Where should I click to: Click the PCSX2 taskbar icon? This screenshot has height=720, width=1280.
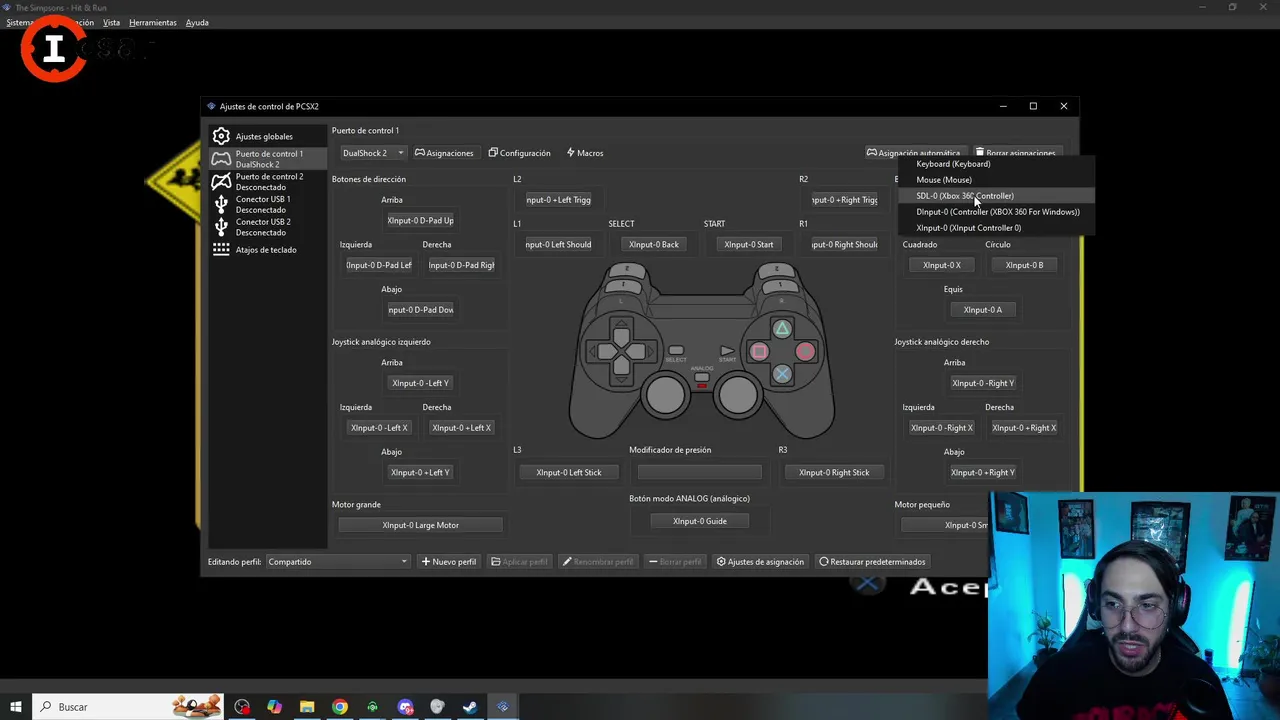coord(502,707)
